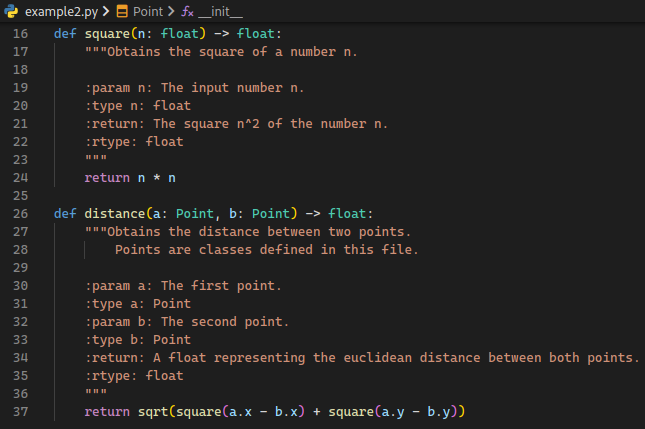Image resolution: width=645 pixels, height=429 pixels.
Task: Click '-> float:' return annotation on line 16
Action: pos(248,34)
